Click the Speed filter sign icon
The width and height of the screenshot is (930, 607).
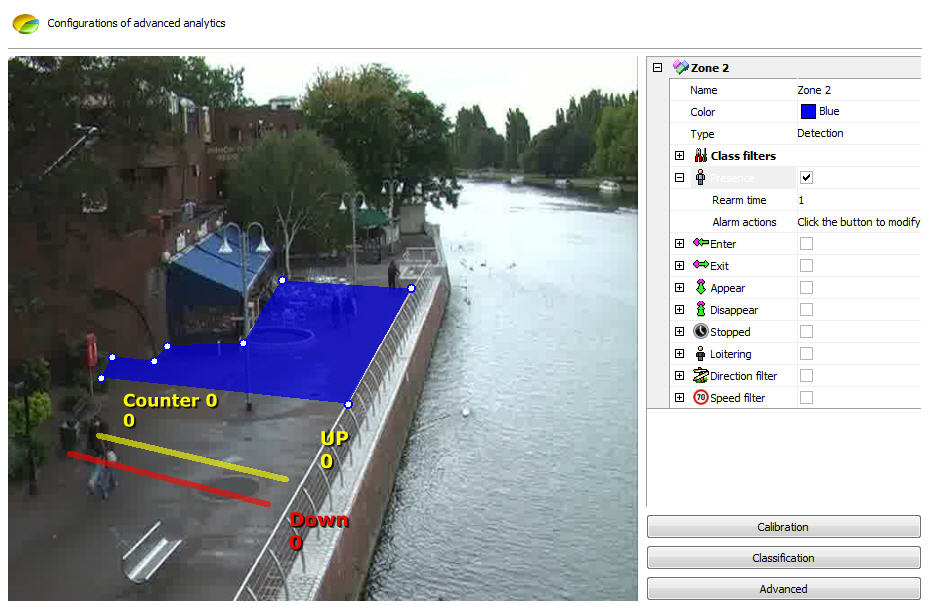tap(700, 398)
